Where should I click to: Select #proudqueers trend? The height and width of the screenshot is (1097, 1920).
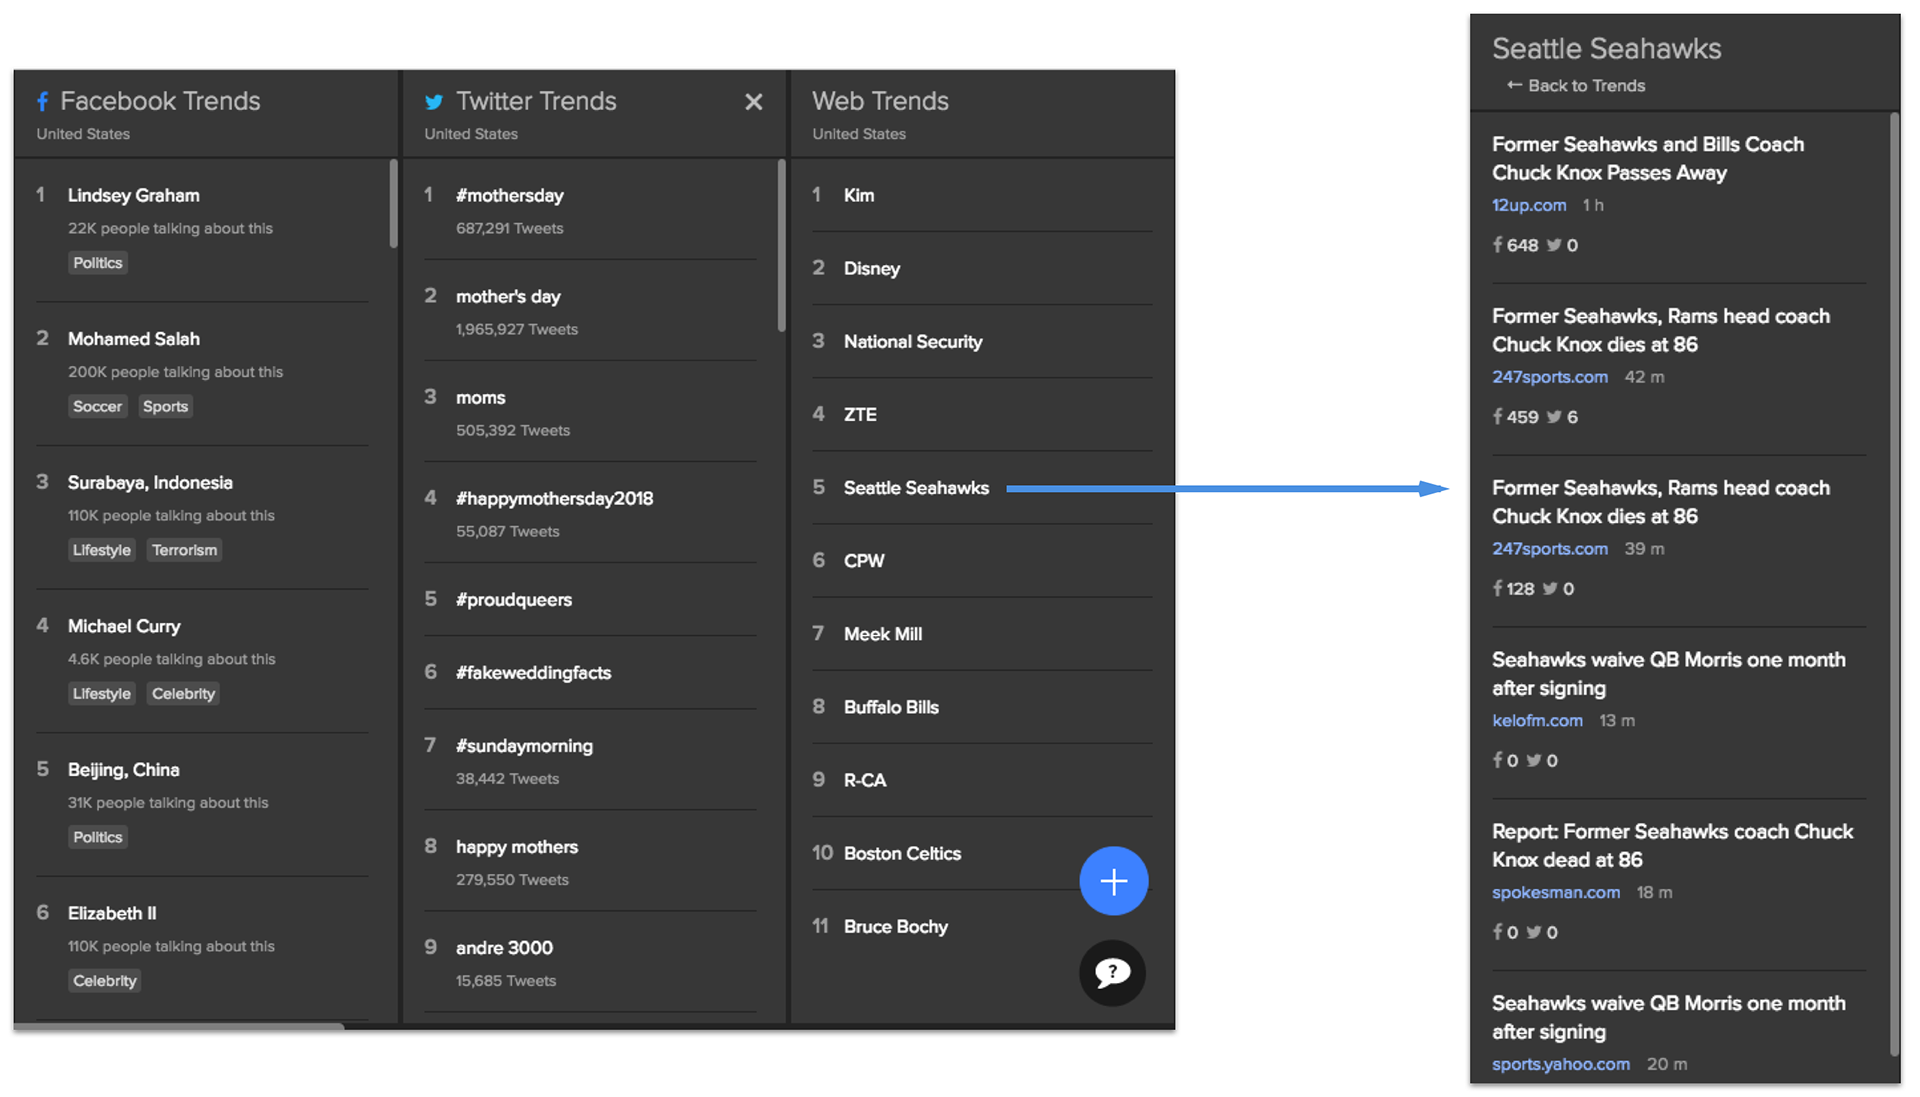pyautogui.click(x=514, y=599)
